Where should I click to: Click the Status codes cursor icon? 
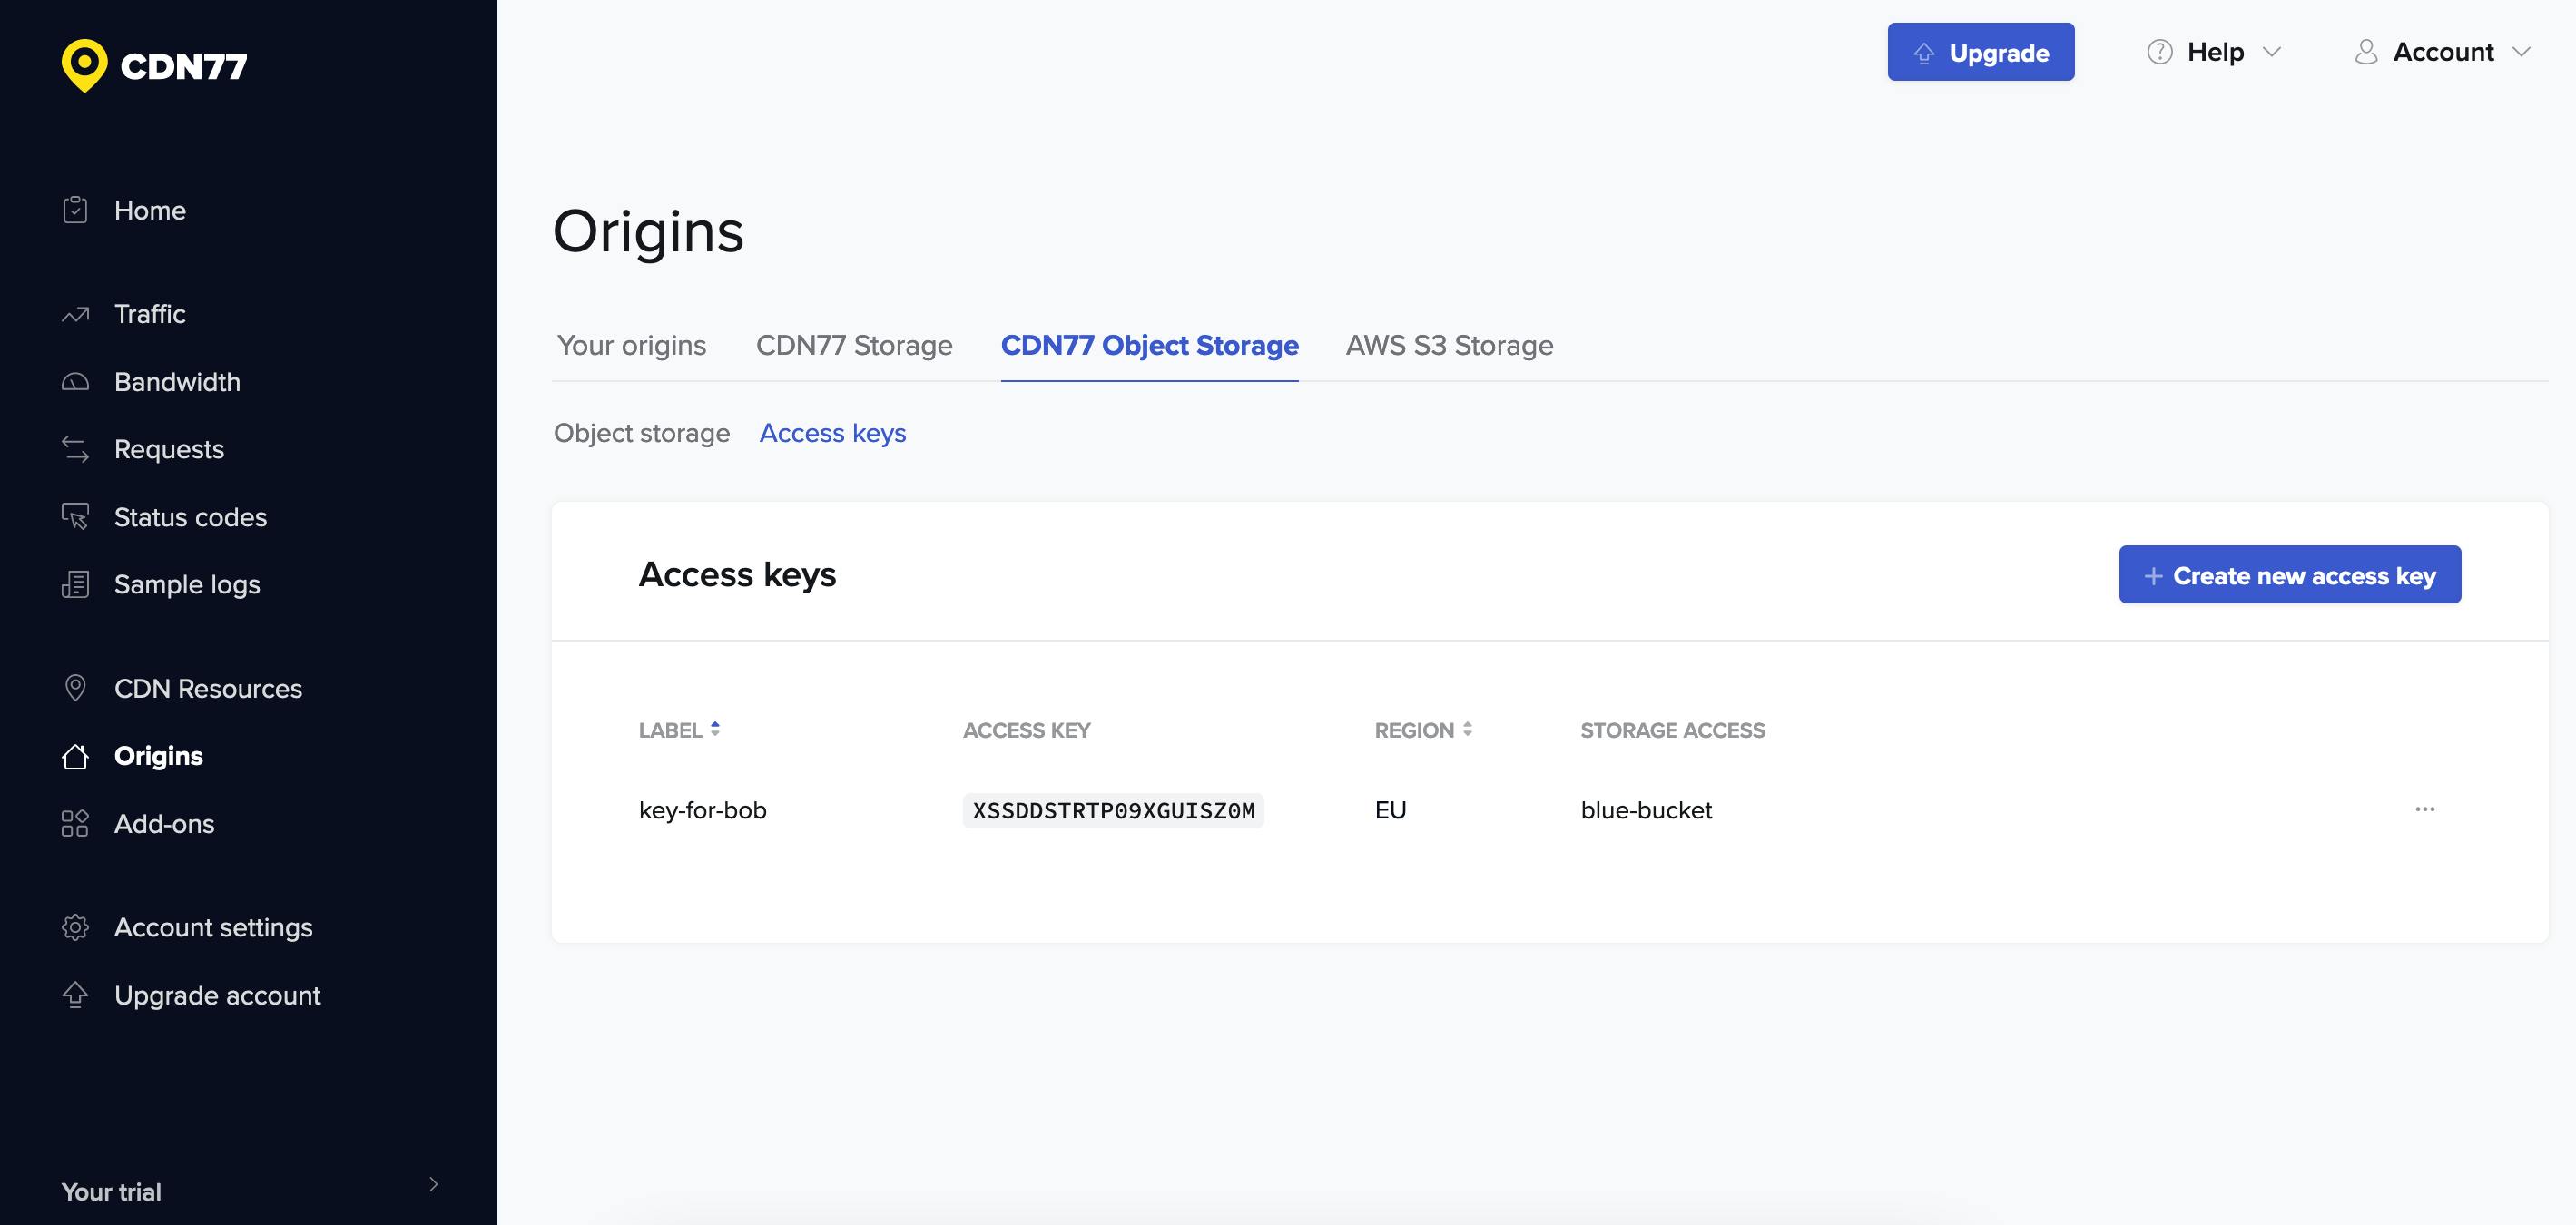(x=75, y=516)
